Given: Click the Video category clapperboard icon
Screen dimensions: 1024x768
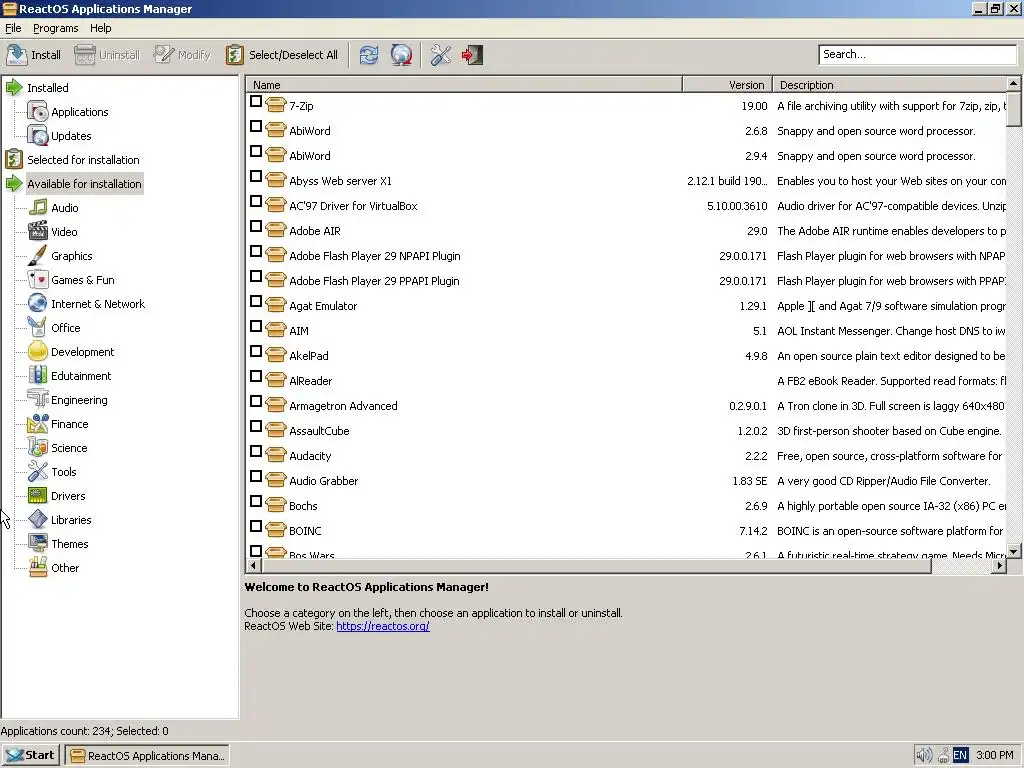Looking at the screenshot, I should [x=38, y=232].
